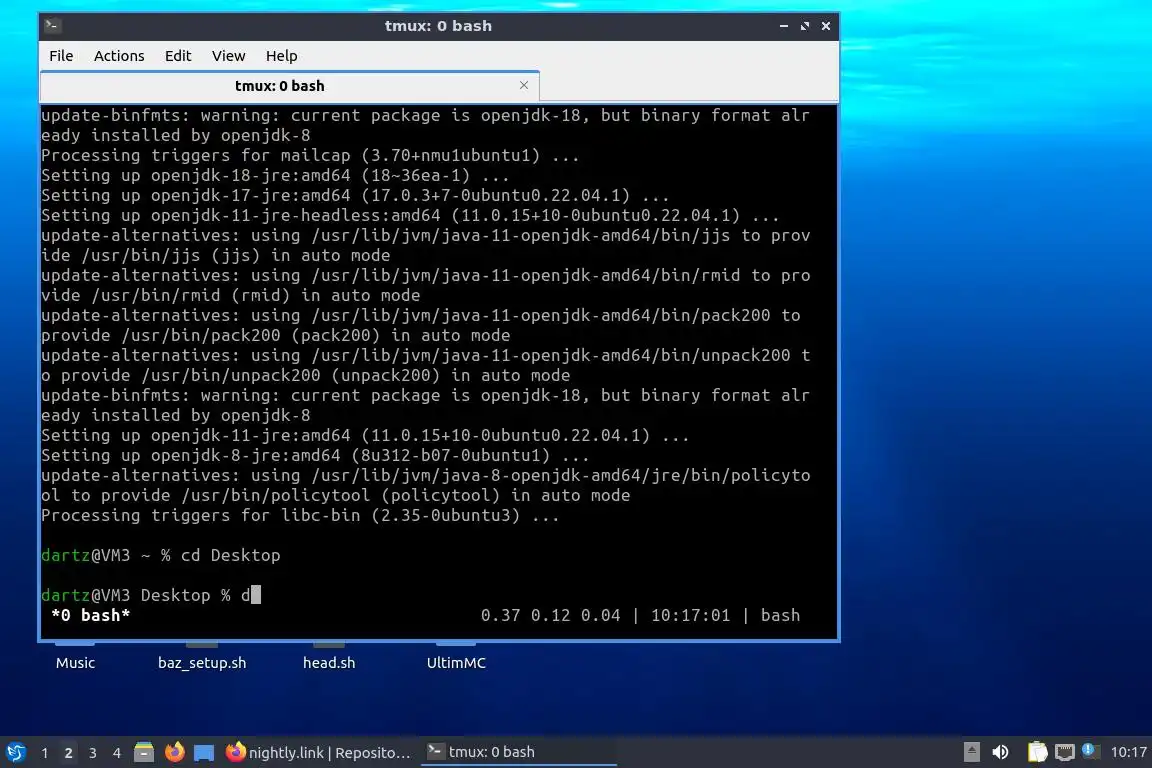
Task: Click the 'Setting up openjdk-17-jre:amd64' line
Action: [355, 195]
